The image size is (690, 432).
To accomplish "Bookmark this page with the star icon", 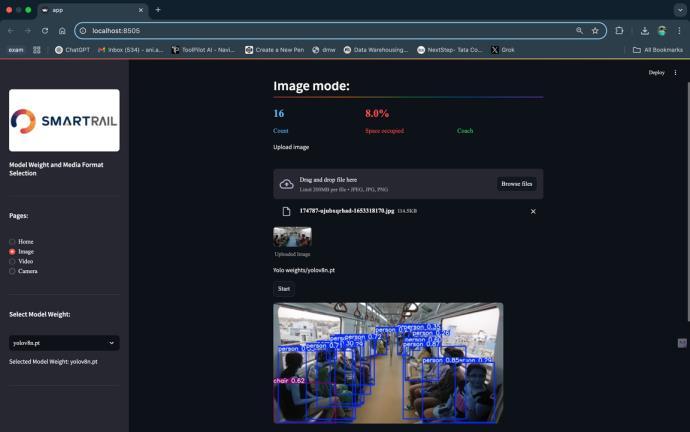I will pyautogui.click(x=595, y=31).
